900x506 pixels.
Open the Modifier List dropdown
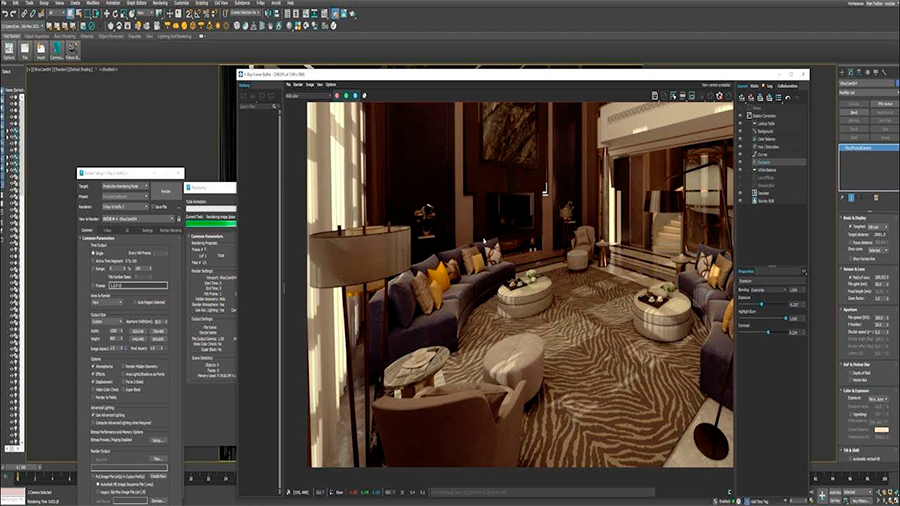[x=866, y=93]
